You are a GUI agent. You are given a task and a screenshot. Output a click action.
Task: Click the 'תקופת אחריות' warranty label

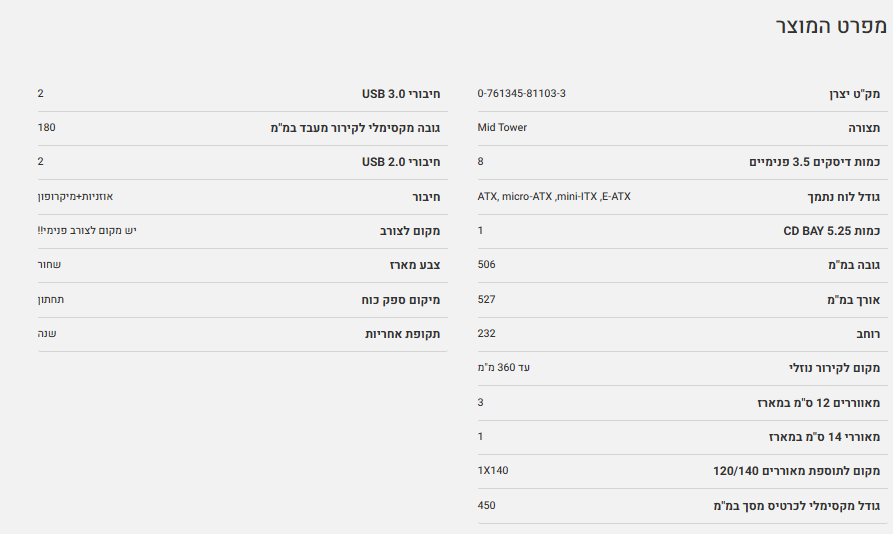click(x=402, y=334)
